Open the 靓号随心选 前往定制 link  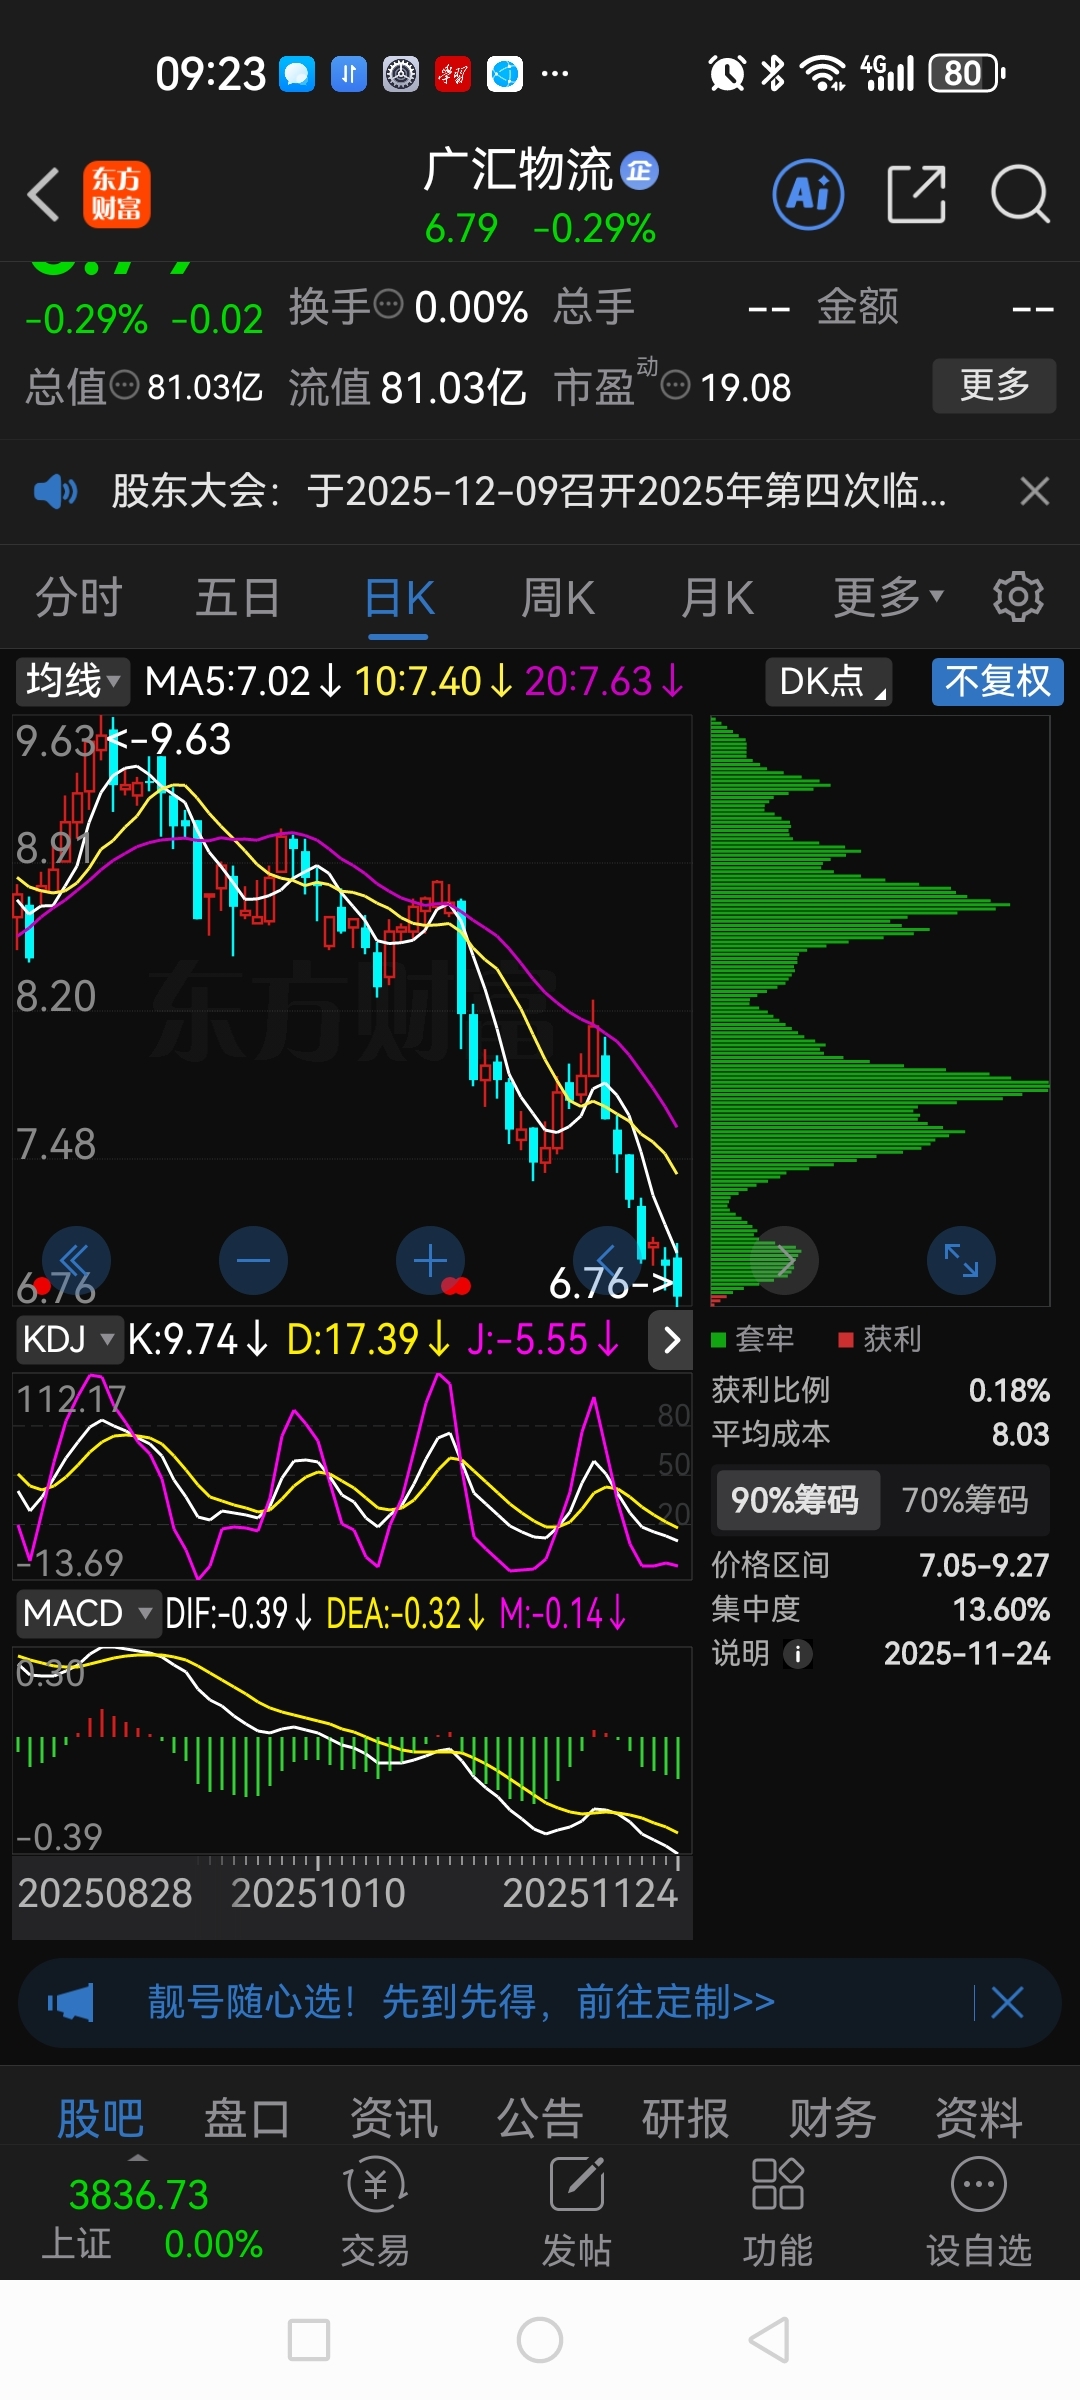(462, 2003)
